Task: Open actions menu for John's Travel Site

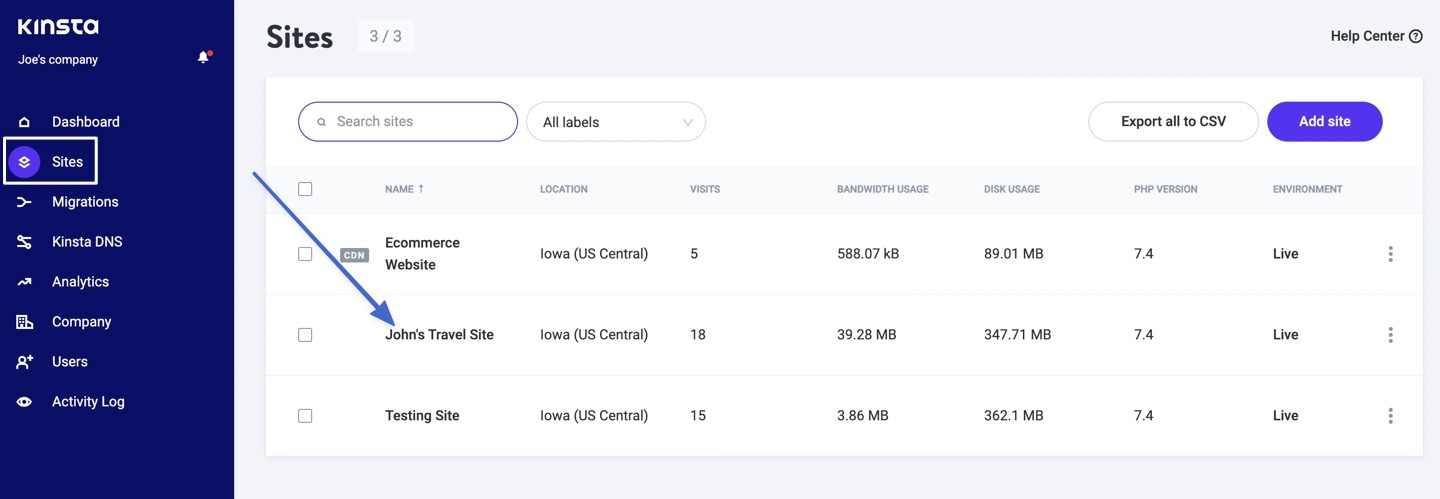Action: 1390,335
